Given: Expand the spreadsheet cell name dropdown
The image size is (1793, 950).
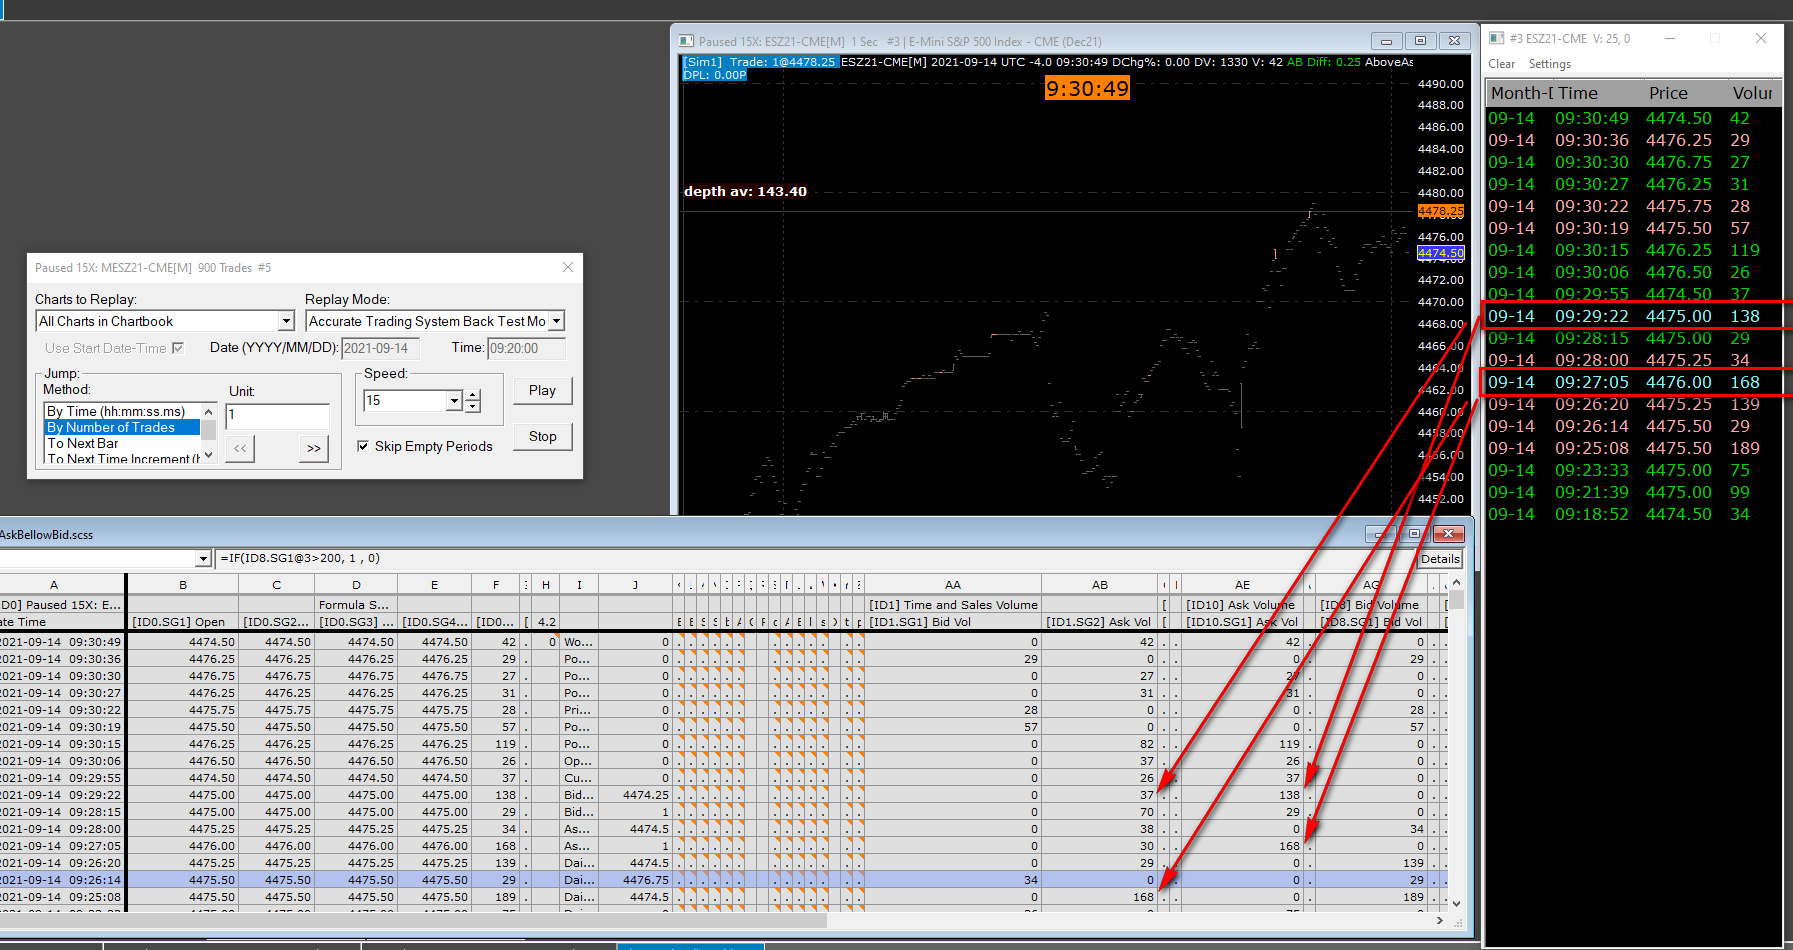Looking at the screenshot, I should click(x=203, y=559).
